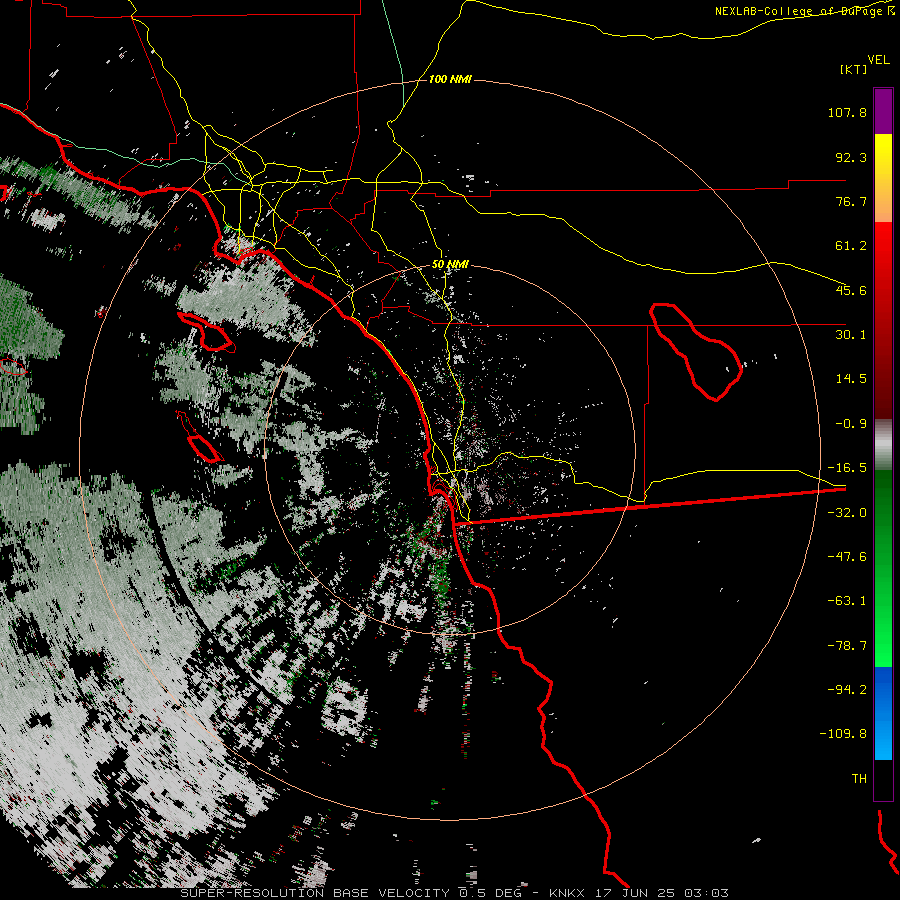Screen dimensions: 900x900
Task: Click the -78.7 scale value
Action: click(847, 646)
